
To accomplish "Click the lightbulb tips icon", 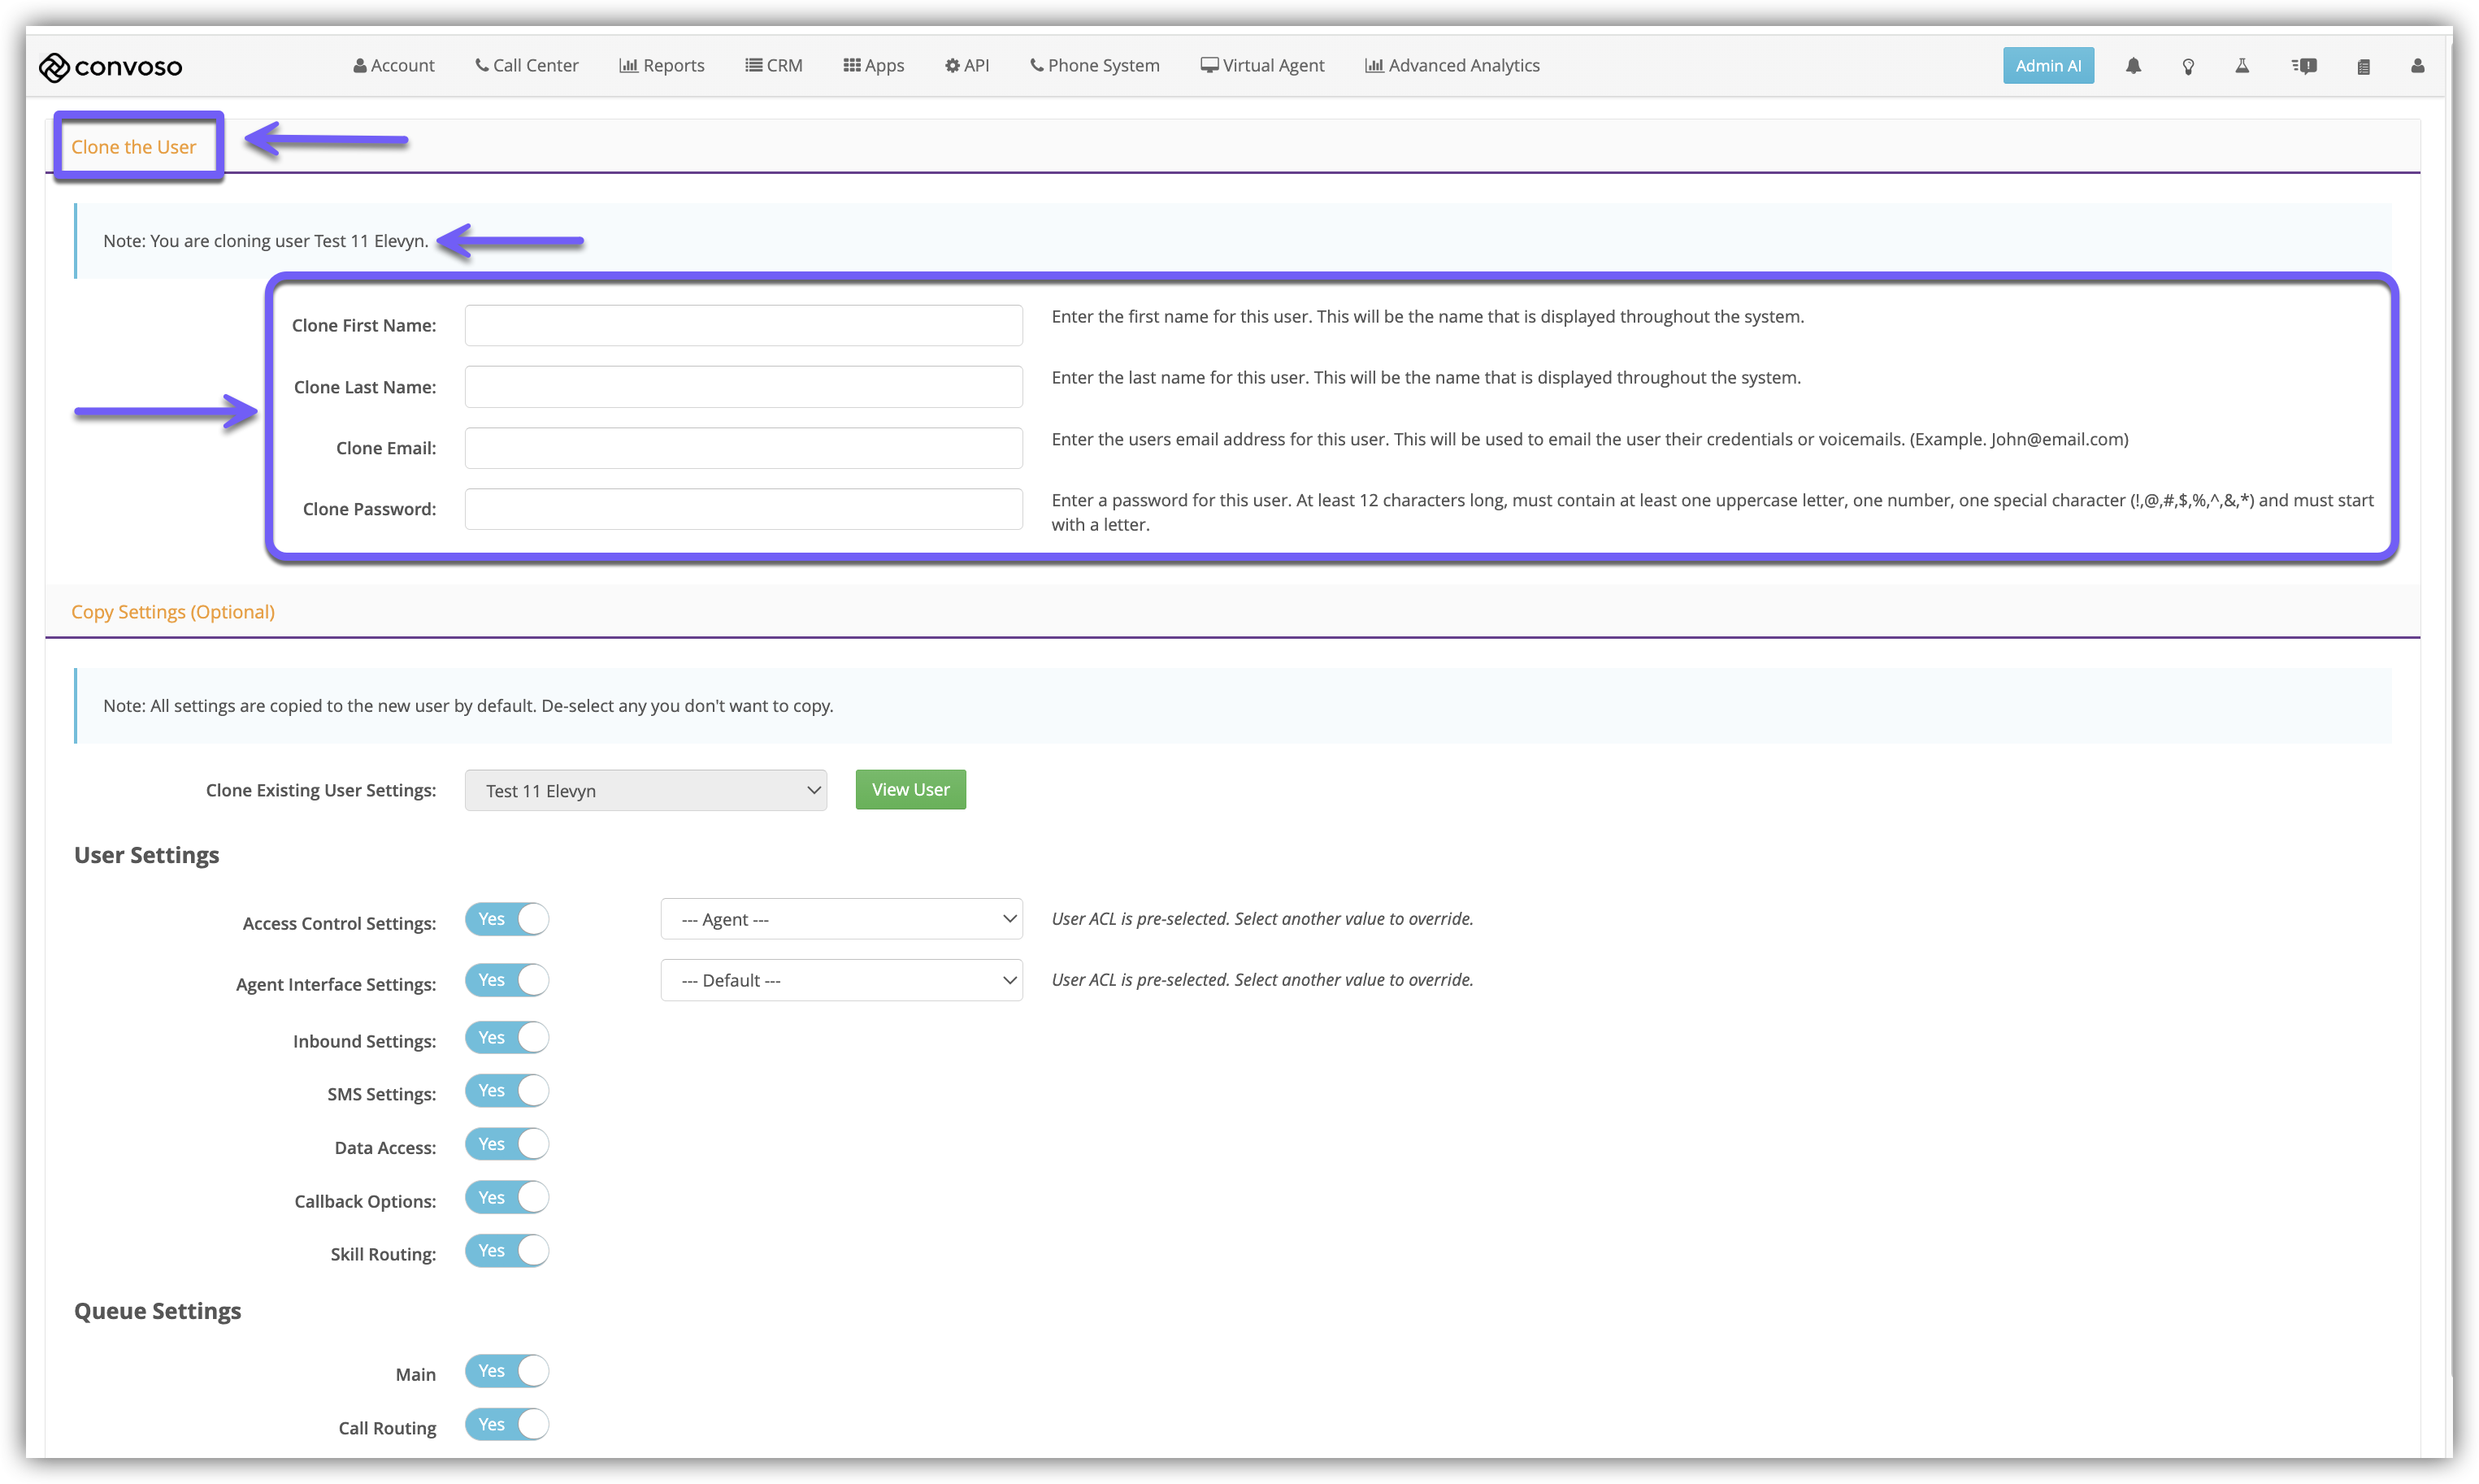I will pos(2188,66).
